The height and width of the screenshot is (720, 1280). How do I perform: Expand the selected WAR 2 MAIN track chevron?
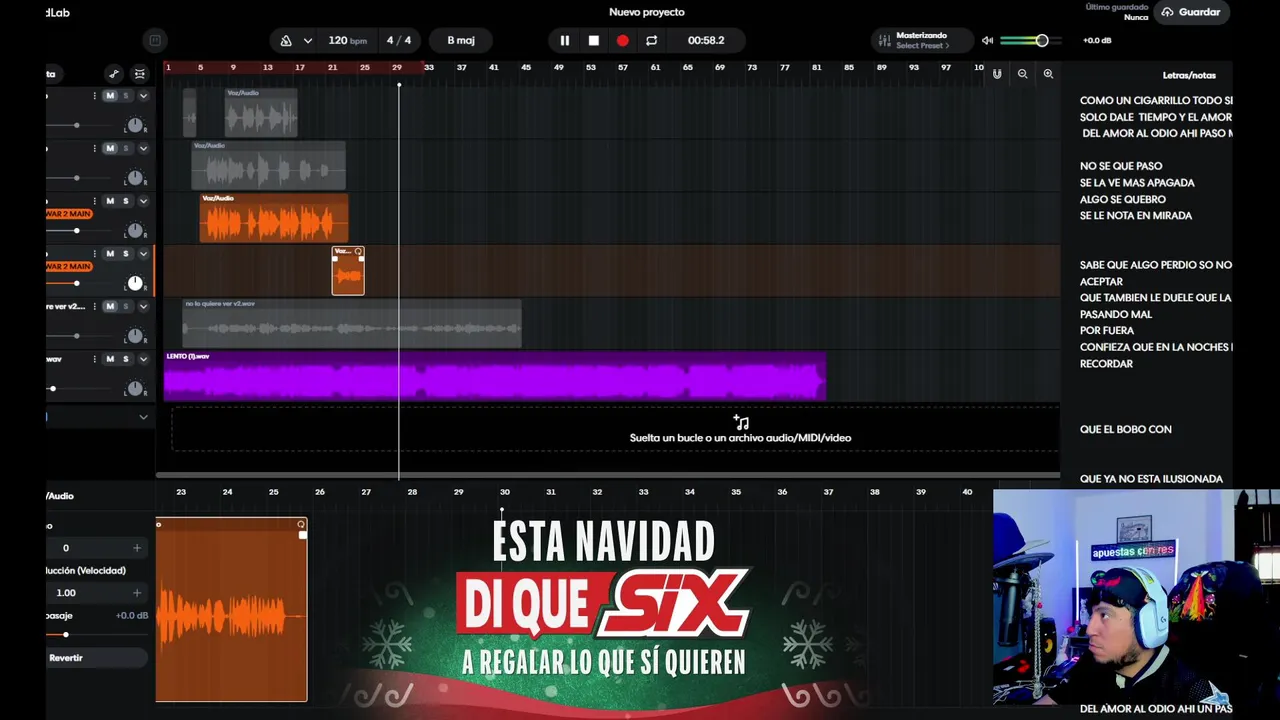point(143,254)
